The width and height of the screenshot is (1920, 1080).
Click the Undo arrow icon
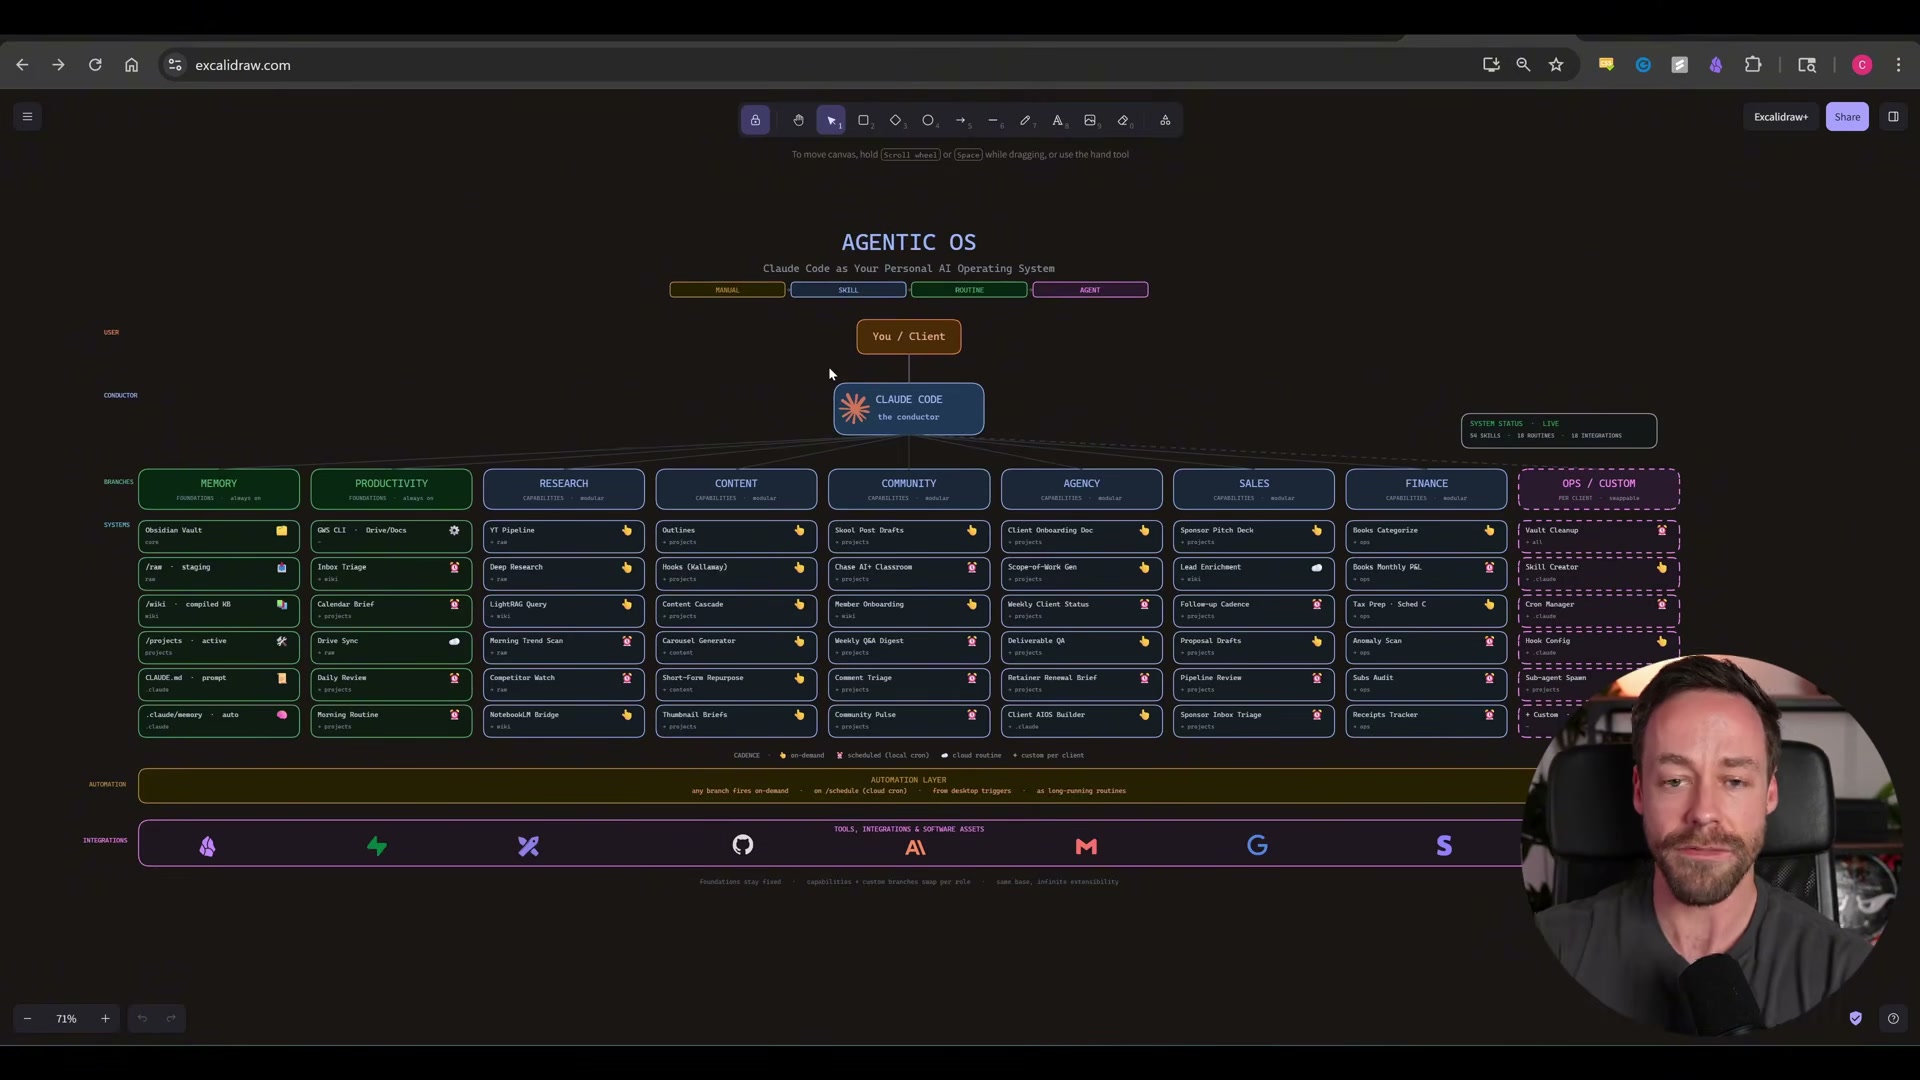point(142,1018)
